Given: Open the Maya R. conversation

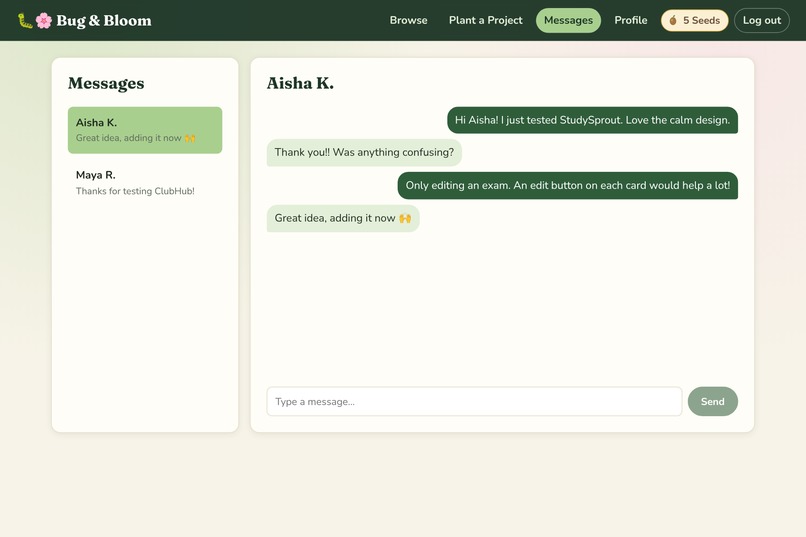Looking at the screenshot, I should (145, 183).
